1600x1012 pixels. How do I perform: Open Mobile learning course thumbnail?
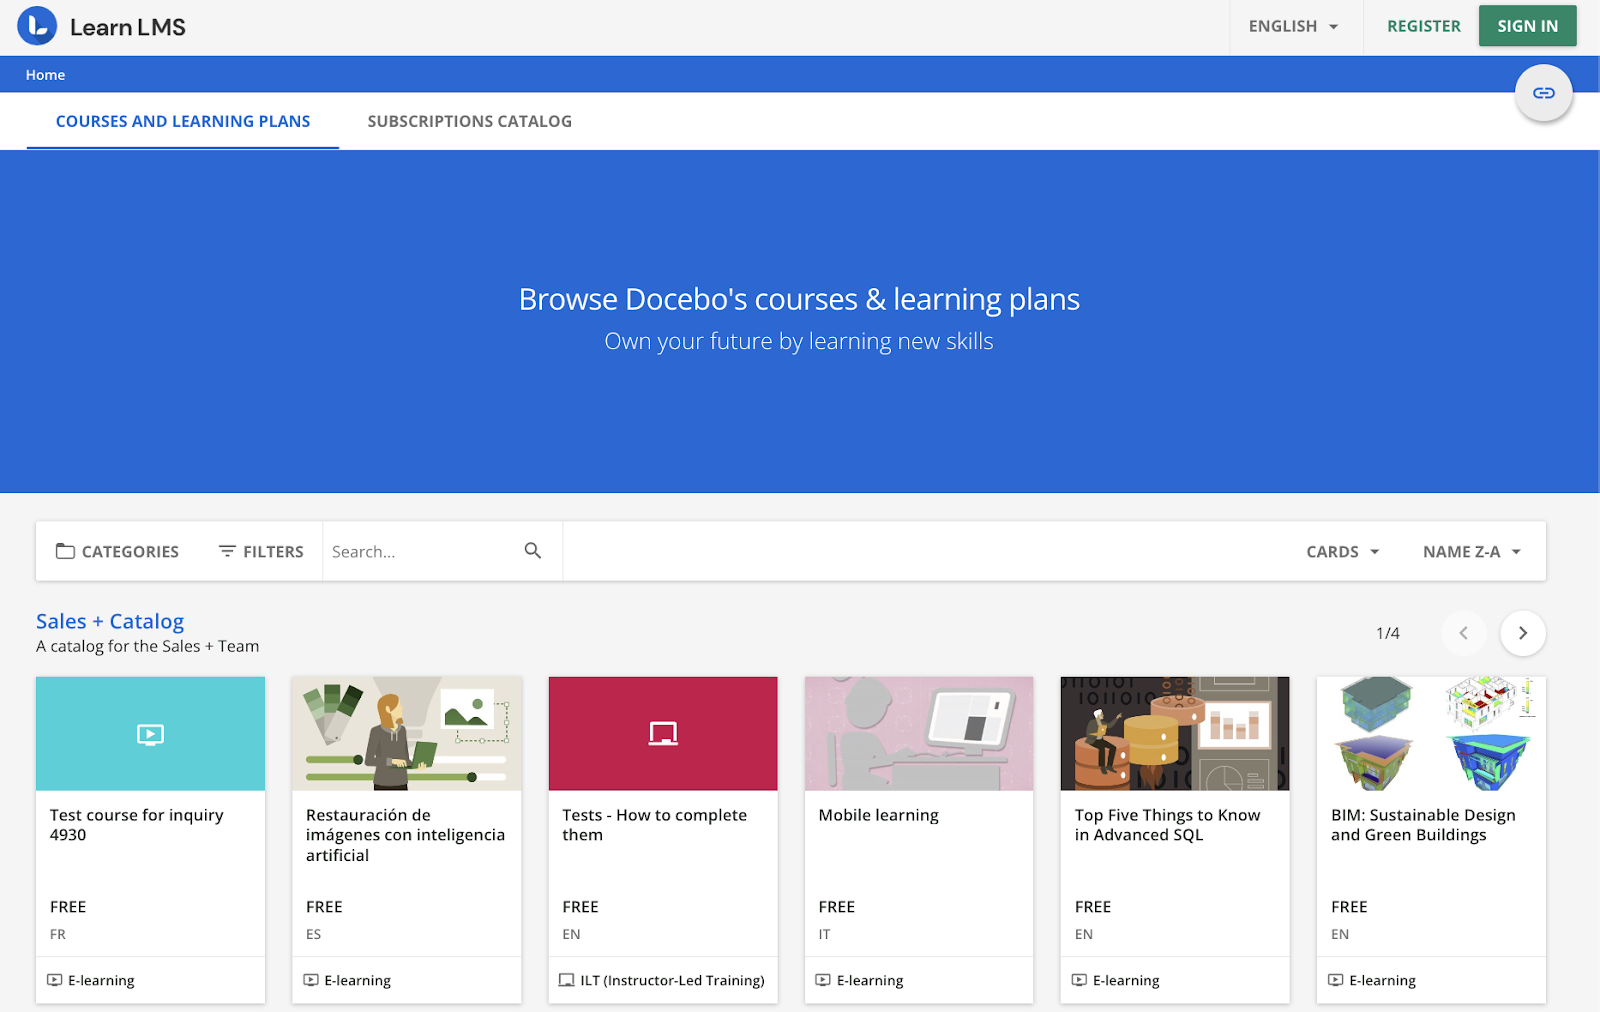coord(919,734)
